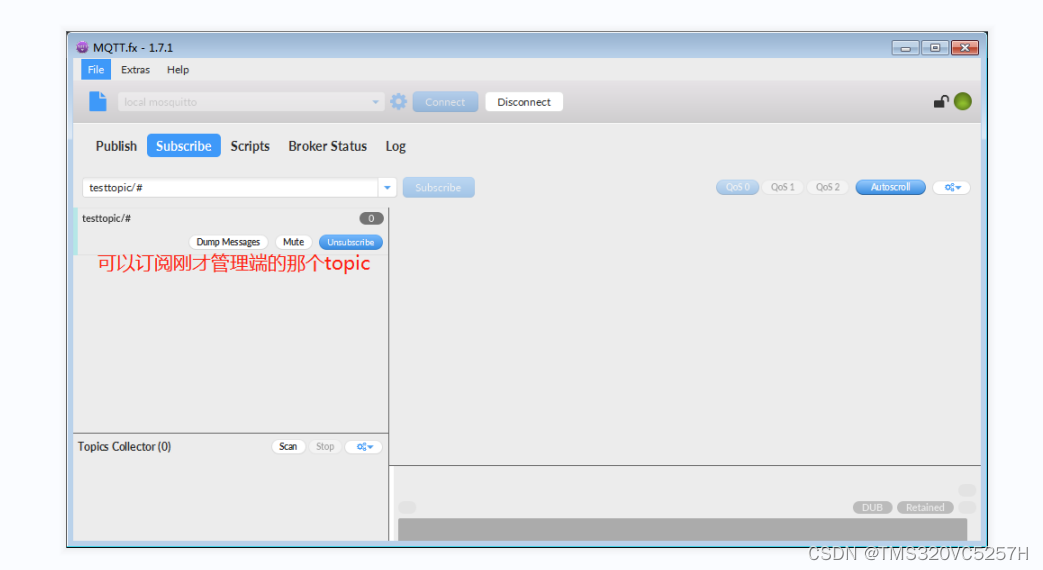
Task: Click the unlocked padlock TLS icon
Action: [941, 102]
